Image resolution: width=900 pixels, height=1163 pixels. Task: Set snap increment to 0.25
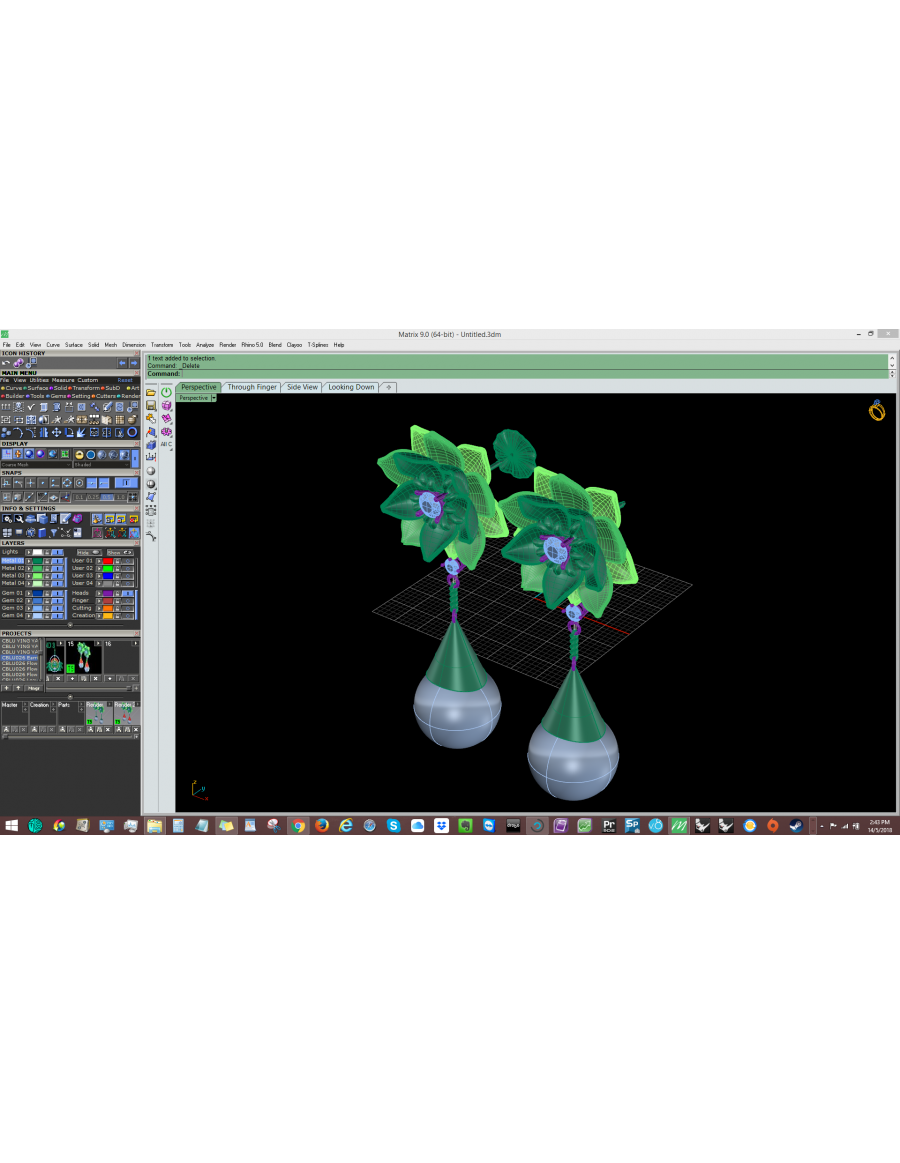pyautogui.click(x=93, y=497)
